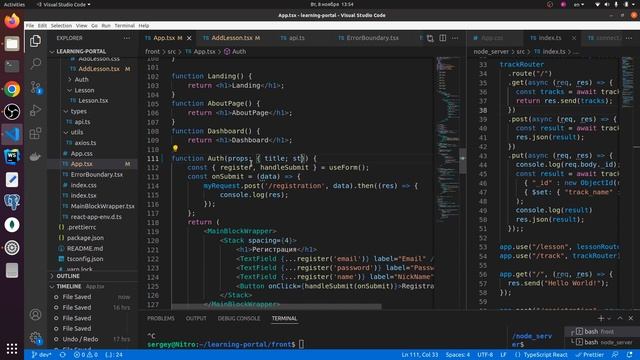640x360 pixels.
Task: Collapse the Lesson folder
Action: click(x=84, y=90)
